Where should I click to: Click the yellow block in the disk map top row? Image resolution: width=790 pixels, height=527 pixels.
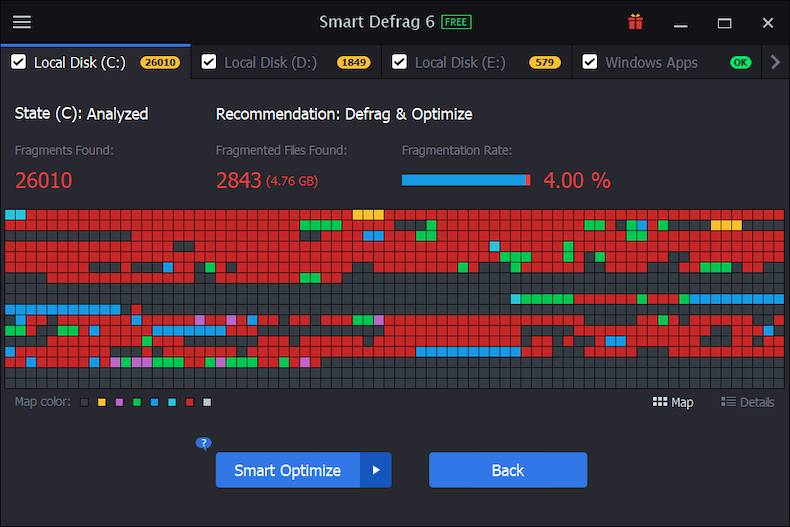pos(368,215)
